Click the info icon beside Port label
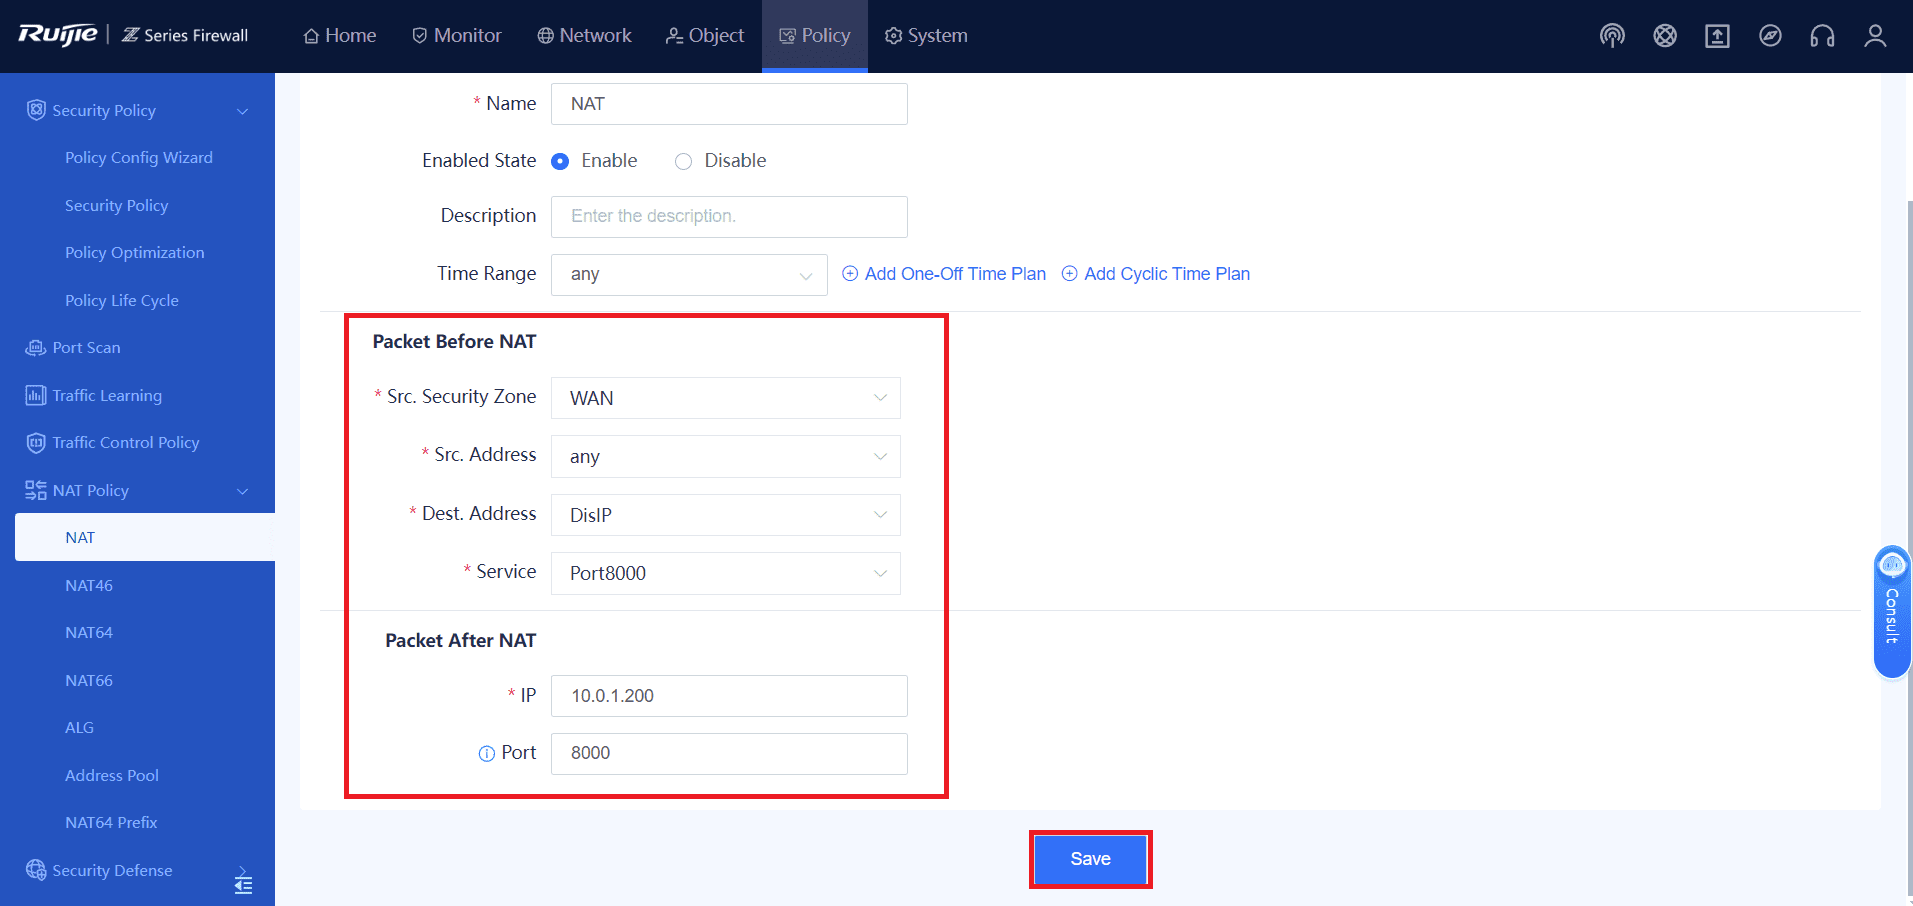The image size is (1913, 906). 487,754
